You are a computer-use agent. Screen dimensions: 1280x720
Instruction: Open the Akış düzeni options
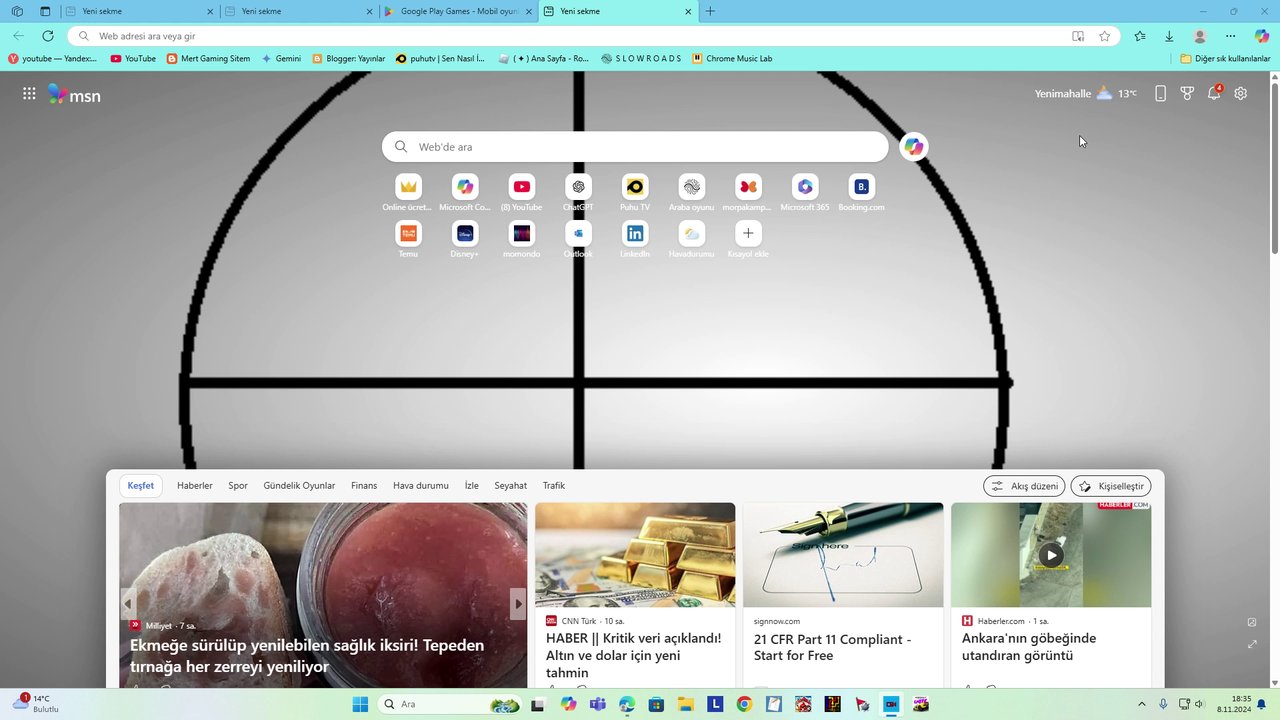[x=1024, y=486]
